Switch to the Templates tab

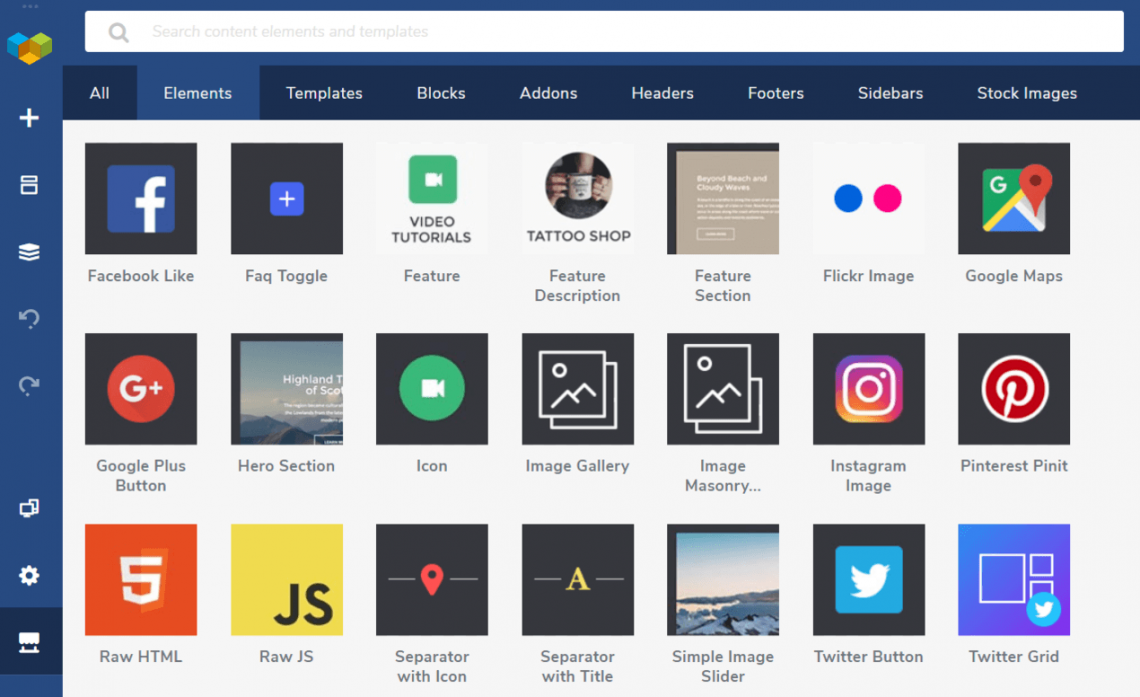click(324, 92)
